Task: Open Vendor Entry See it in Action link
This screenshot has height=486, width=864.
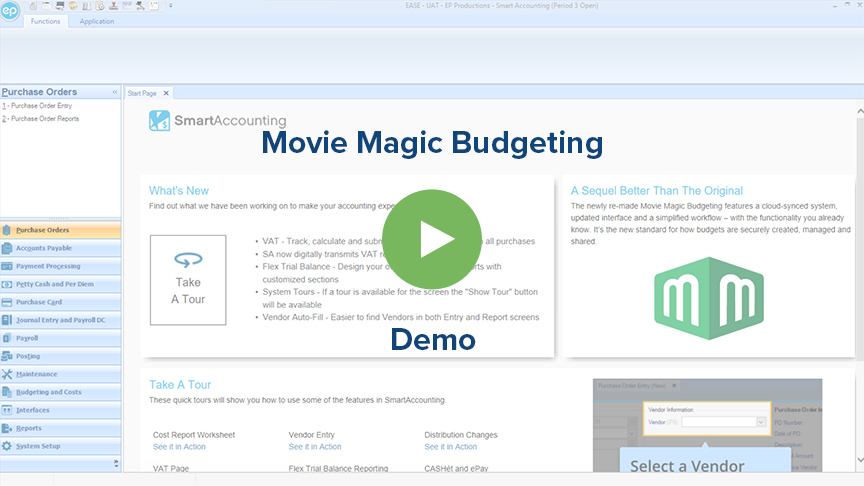Action: click(315, 447)
